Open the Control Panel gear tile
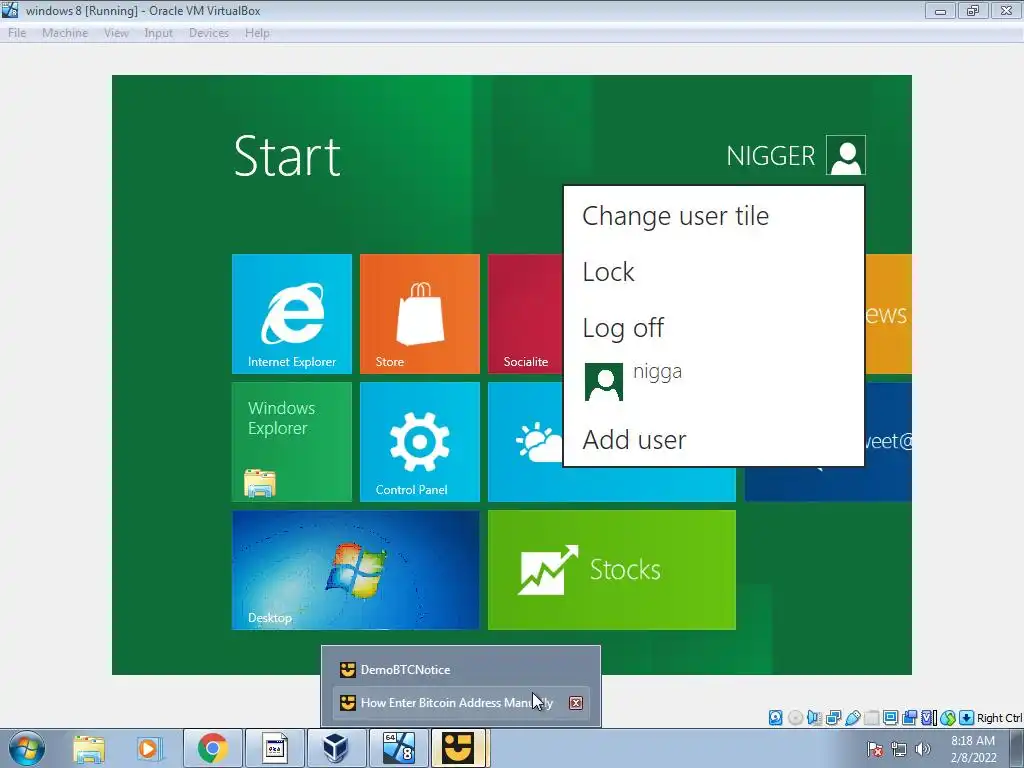The image size is (1024, 768). (419, 441)
